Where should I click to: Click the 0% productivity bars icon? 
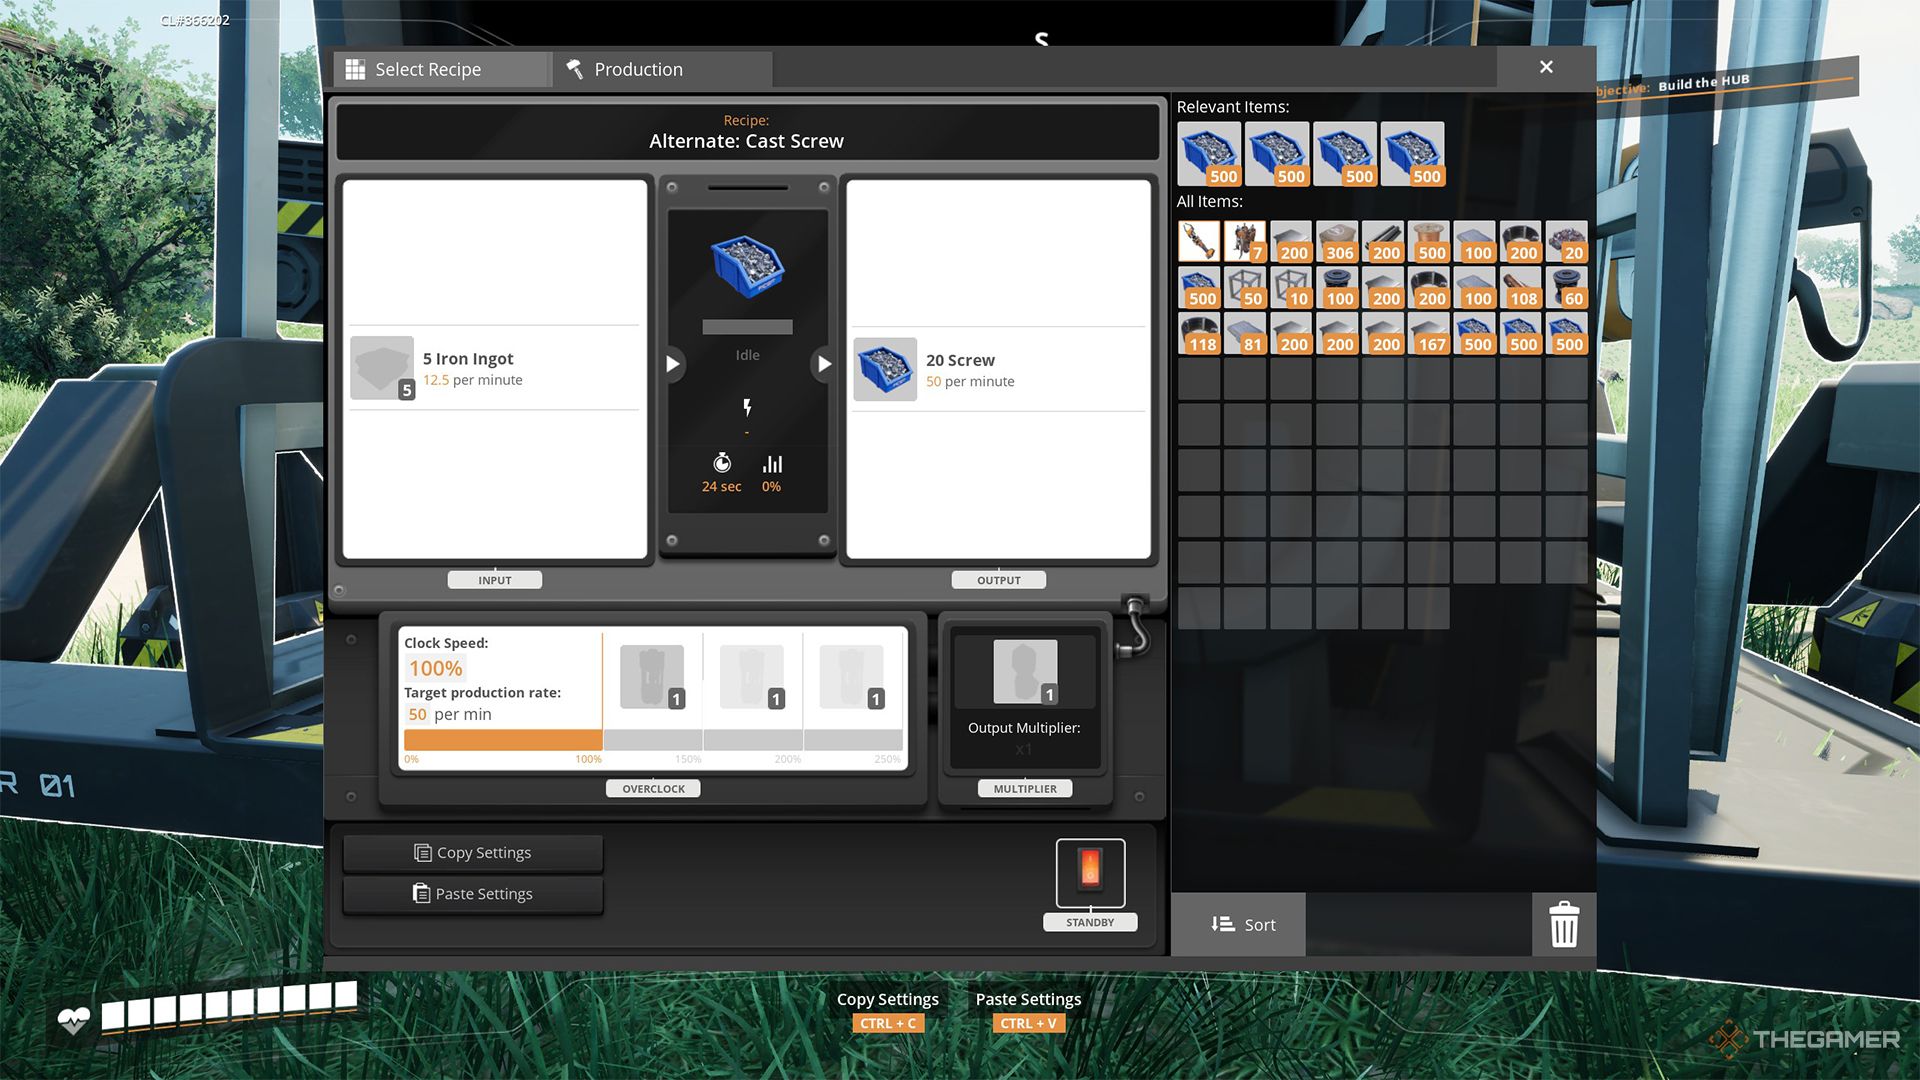772,463
